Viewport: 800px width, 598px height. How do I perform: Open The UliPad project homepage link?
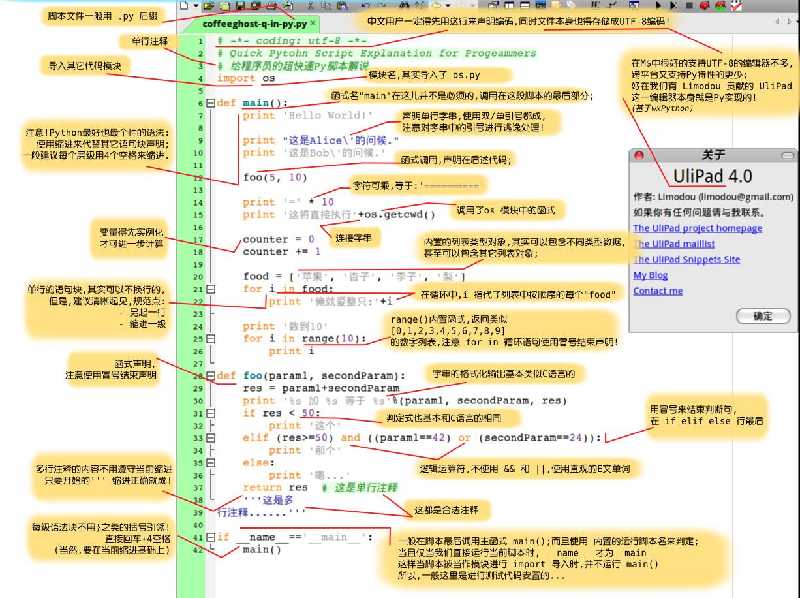(x=697, y=228)
